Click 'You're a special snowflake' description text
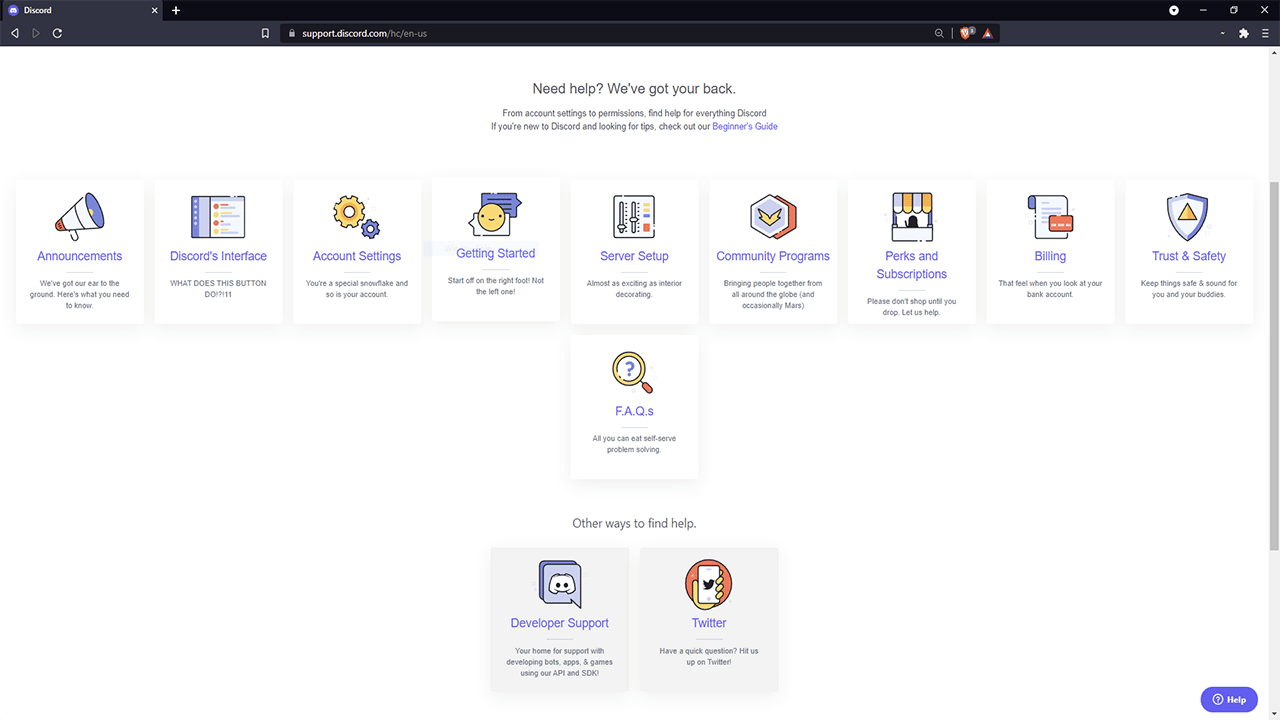The height and width of the screenshot is (720, 1280). click(357, 289)
